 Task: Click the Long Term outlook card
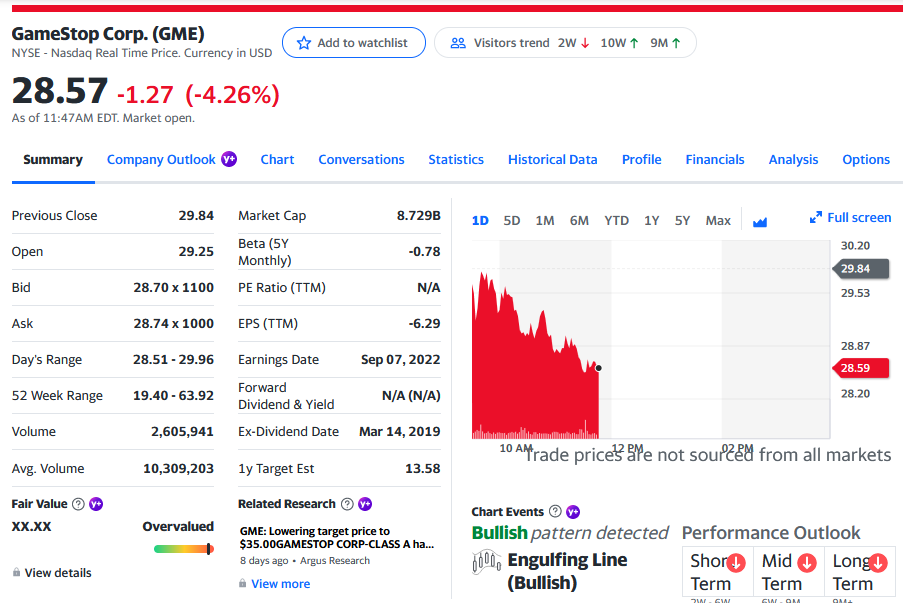pyautogui.click(x=860, y=572)
